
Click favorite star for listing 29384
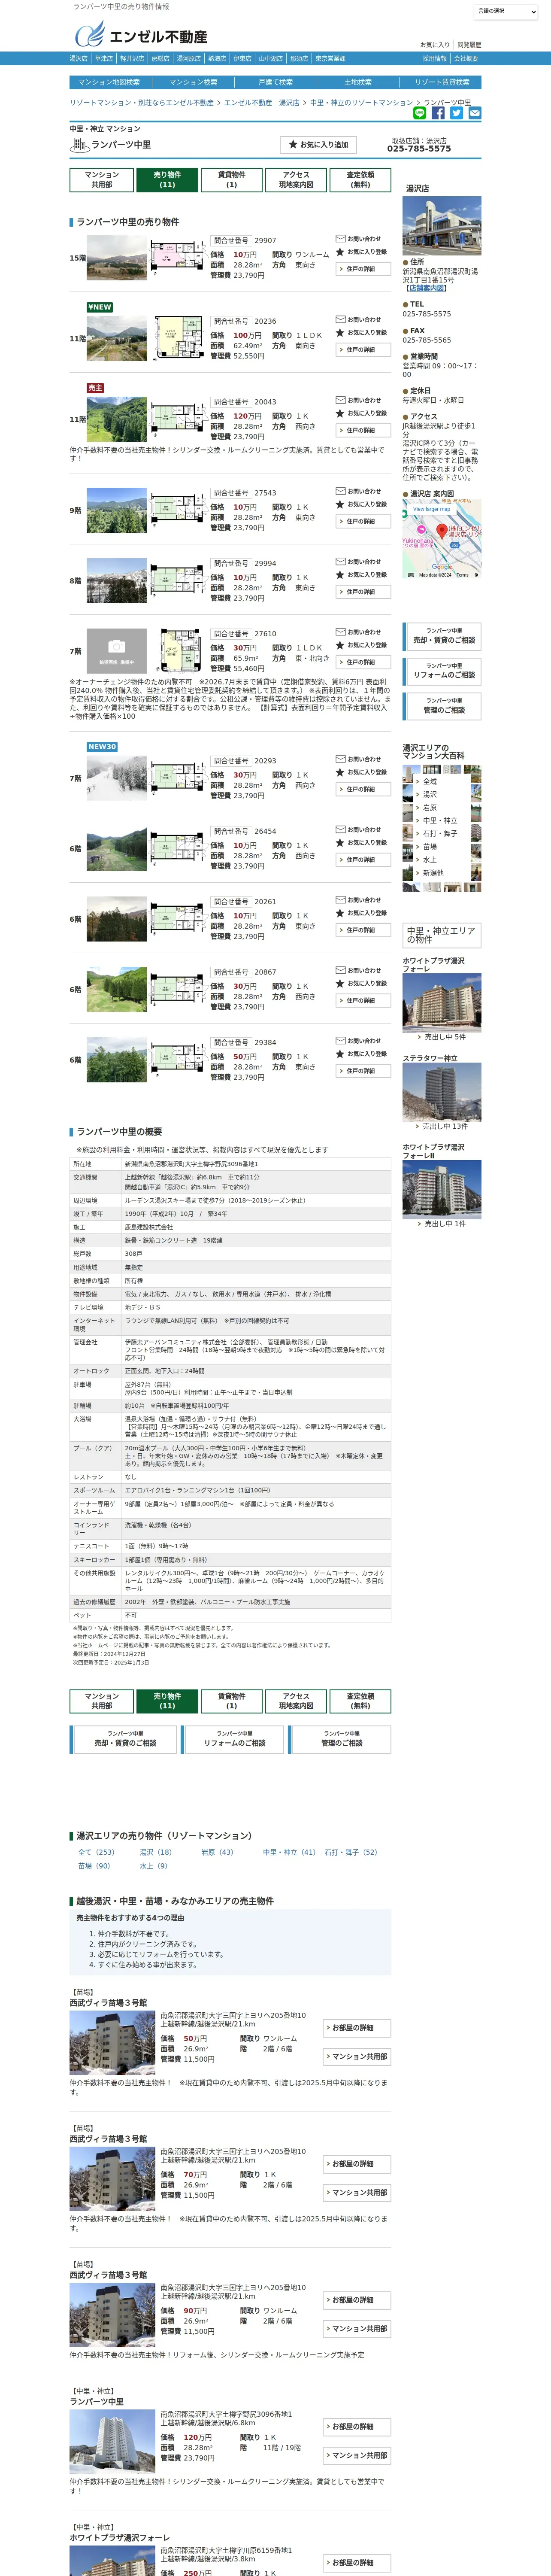click(340, 1054)
